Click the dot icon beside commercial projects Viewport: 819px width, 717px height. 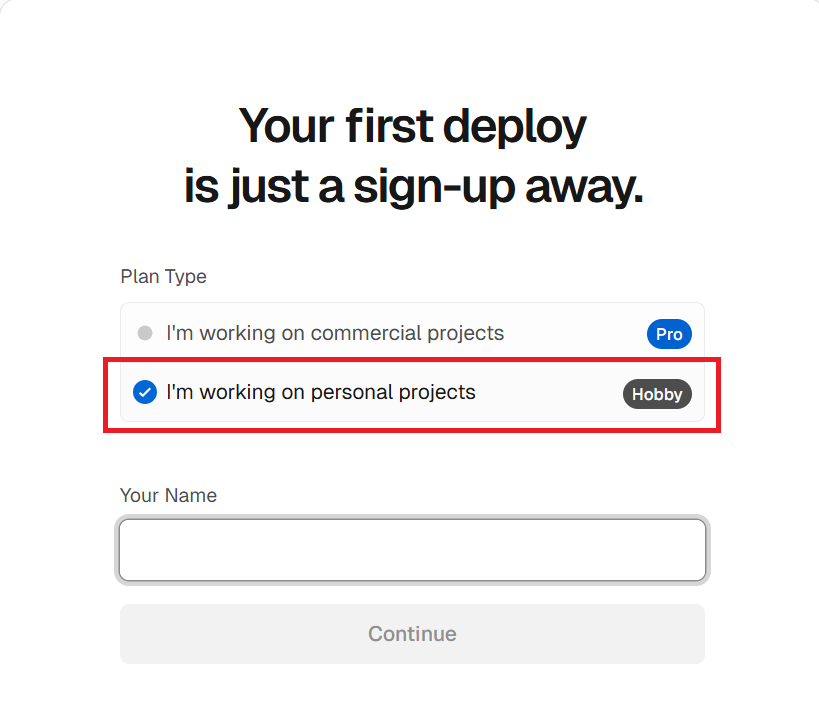(145, 333)
